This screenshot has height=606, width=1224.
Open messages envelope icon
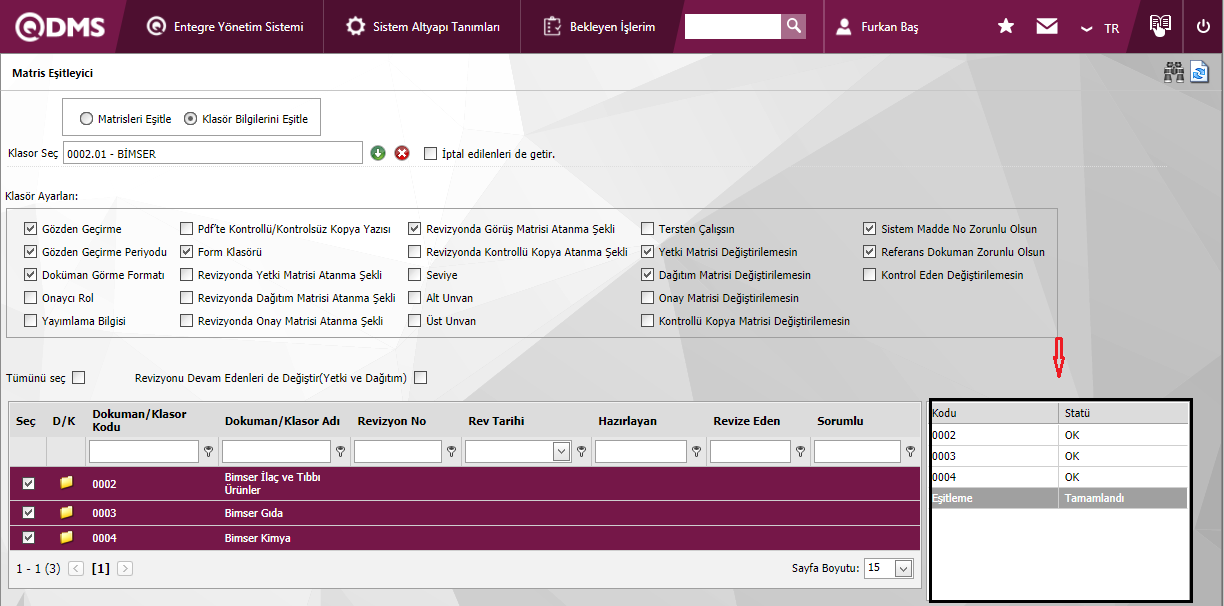click(1047, 27)
